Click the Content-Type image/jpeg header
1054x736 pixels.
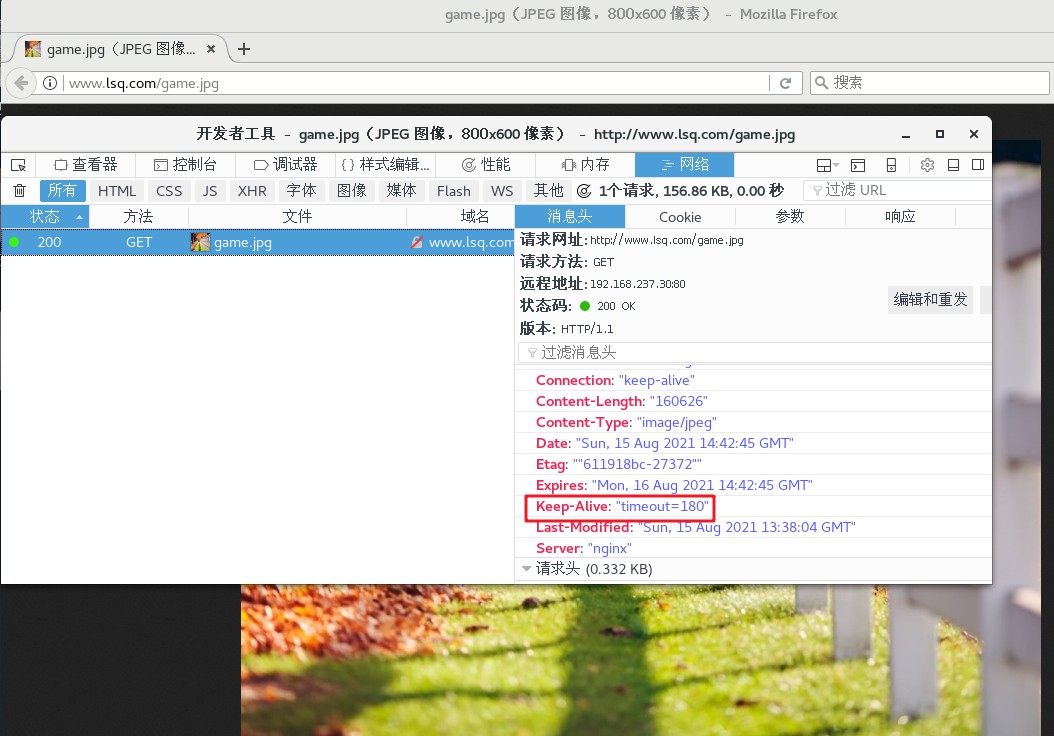click(626, 422)
